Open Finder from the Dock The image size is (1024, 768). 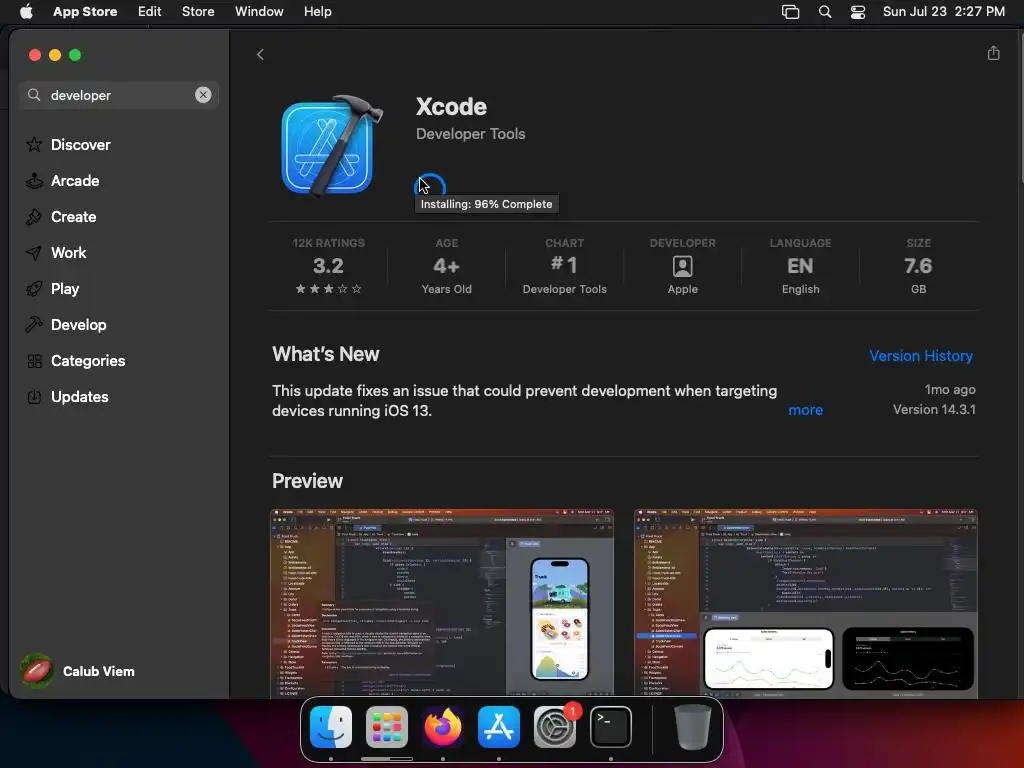click(331, 727)
